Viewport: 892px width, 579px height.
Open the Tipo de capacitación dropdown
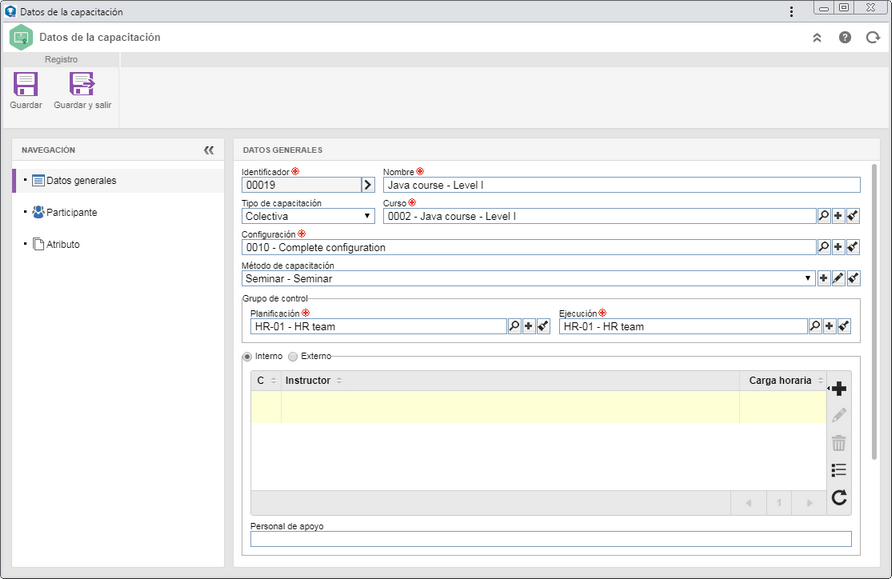point(308,216)
